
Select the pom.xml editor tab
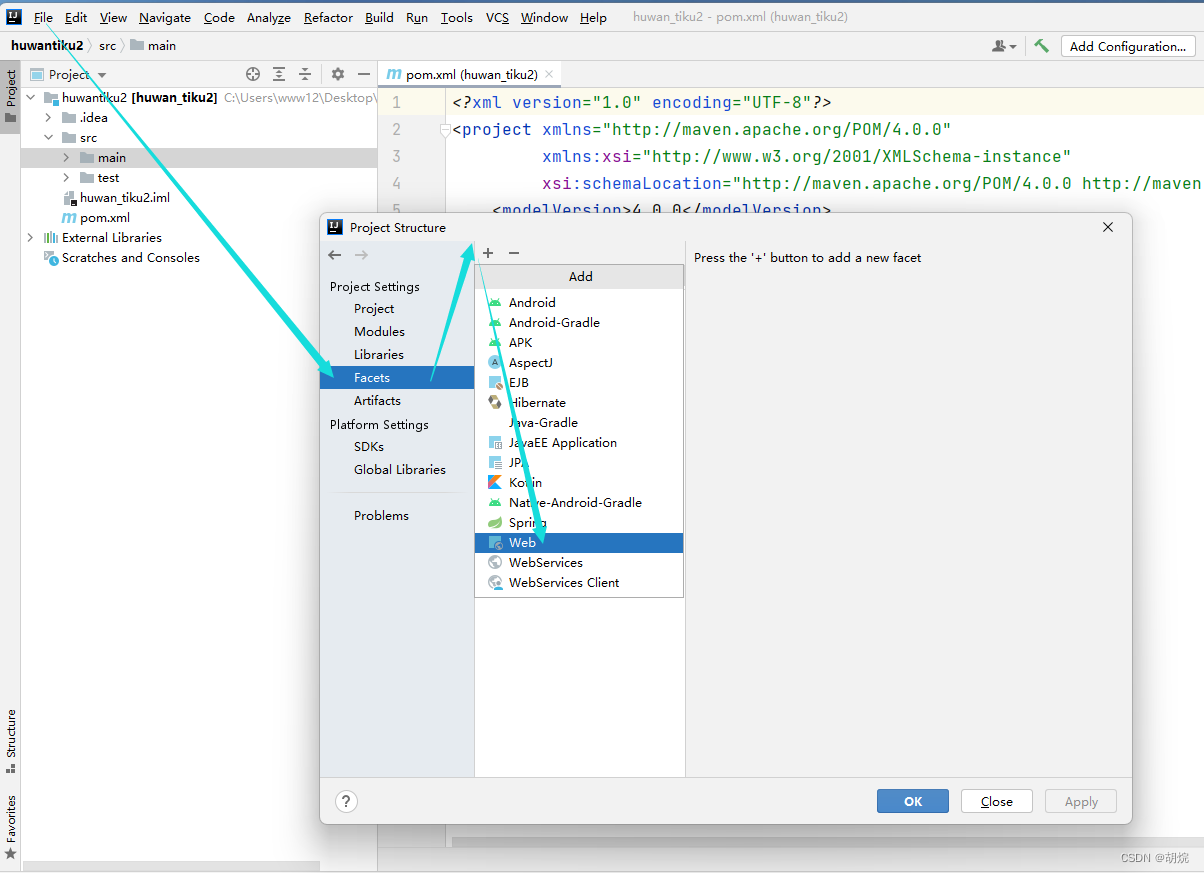[470, 74]
